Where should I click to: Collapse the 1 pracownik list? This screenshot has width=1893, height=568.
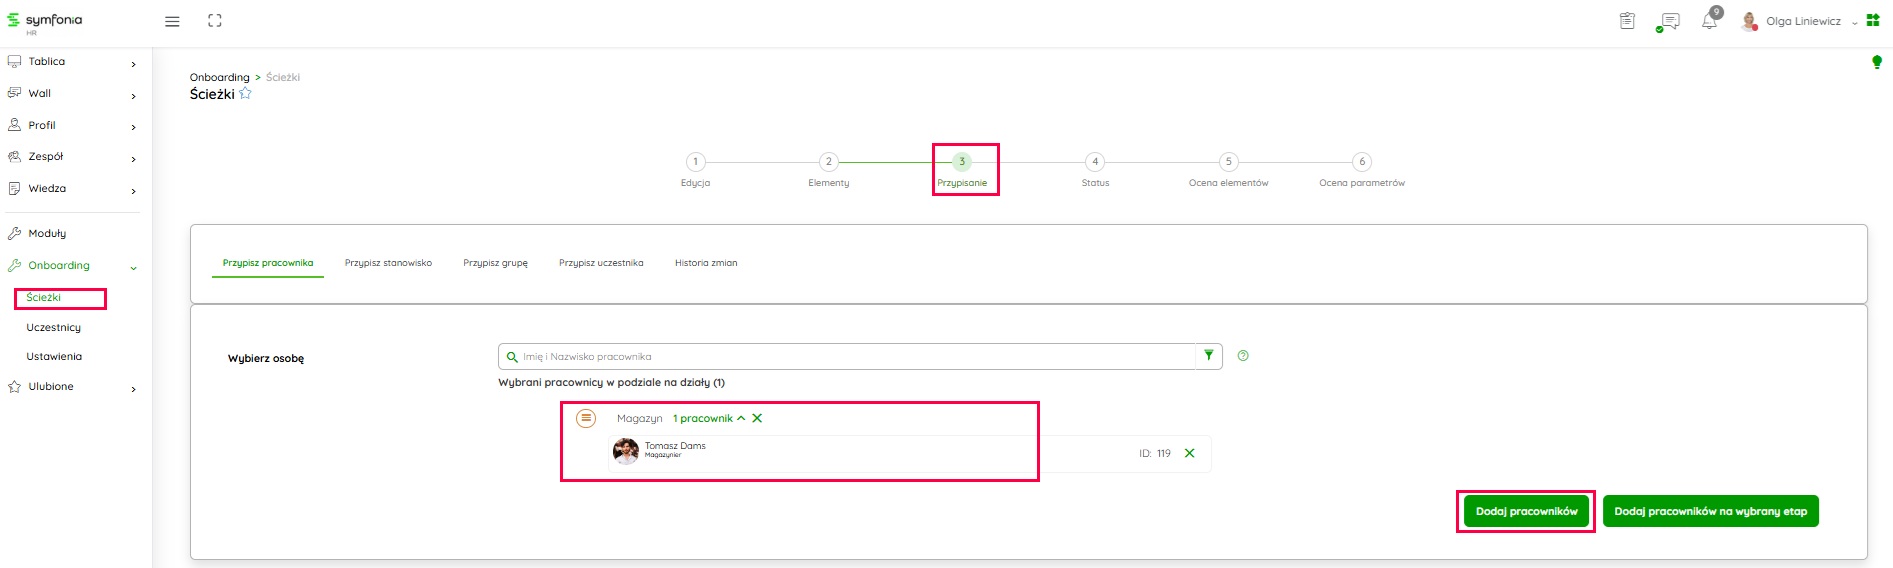click(x=741, y=418)
